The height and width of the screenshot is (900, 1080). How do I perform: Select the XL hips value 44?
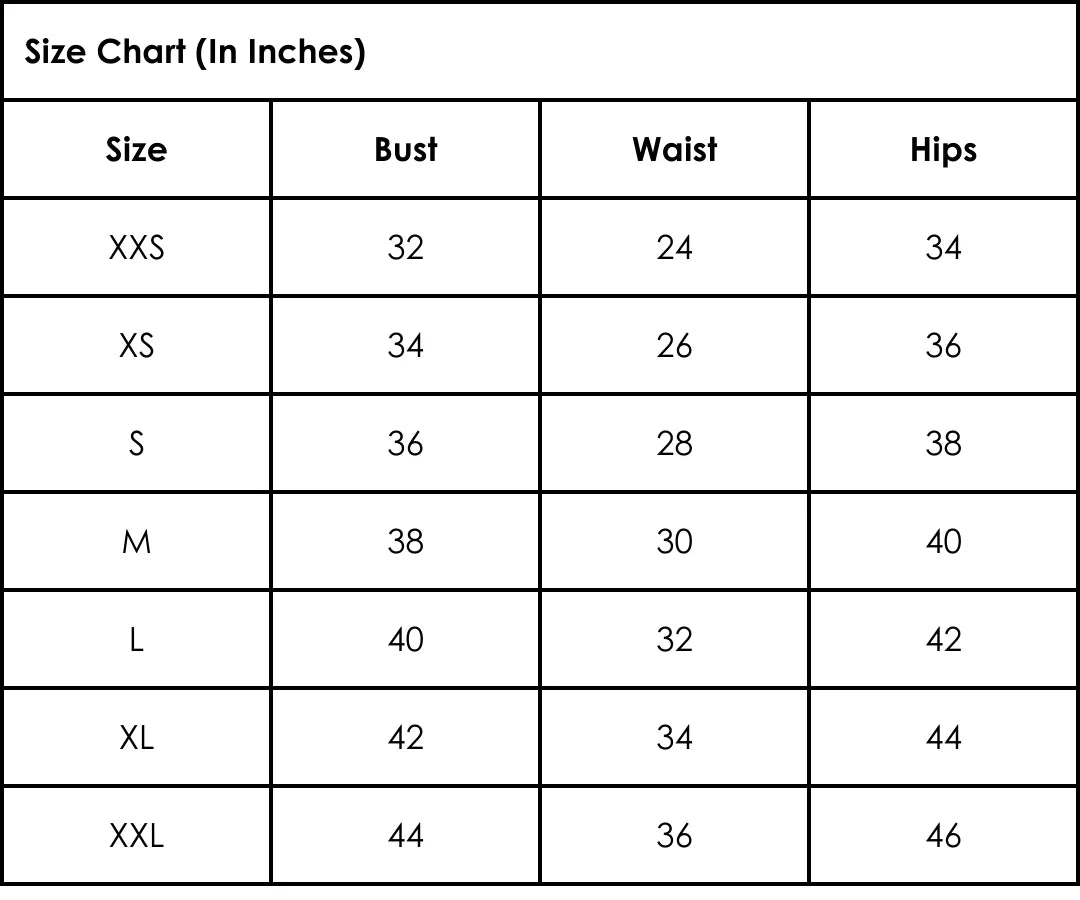pyautogui.click(x=943, y=737)
